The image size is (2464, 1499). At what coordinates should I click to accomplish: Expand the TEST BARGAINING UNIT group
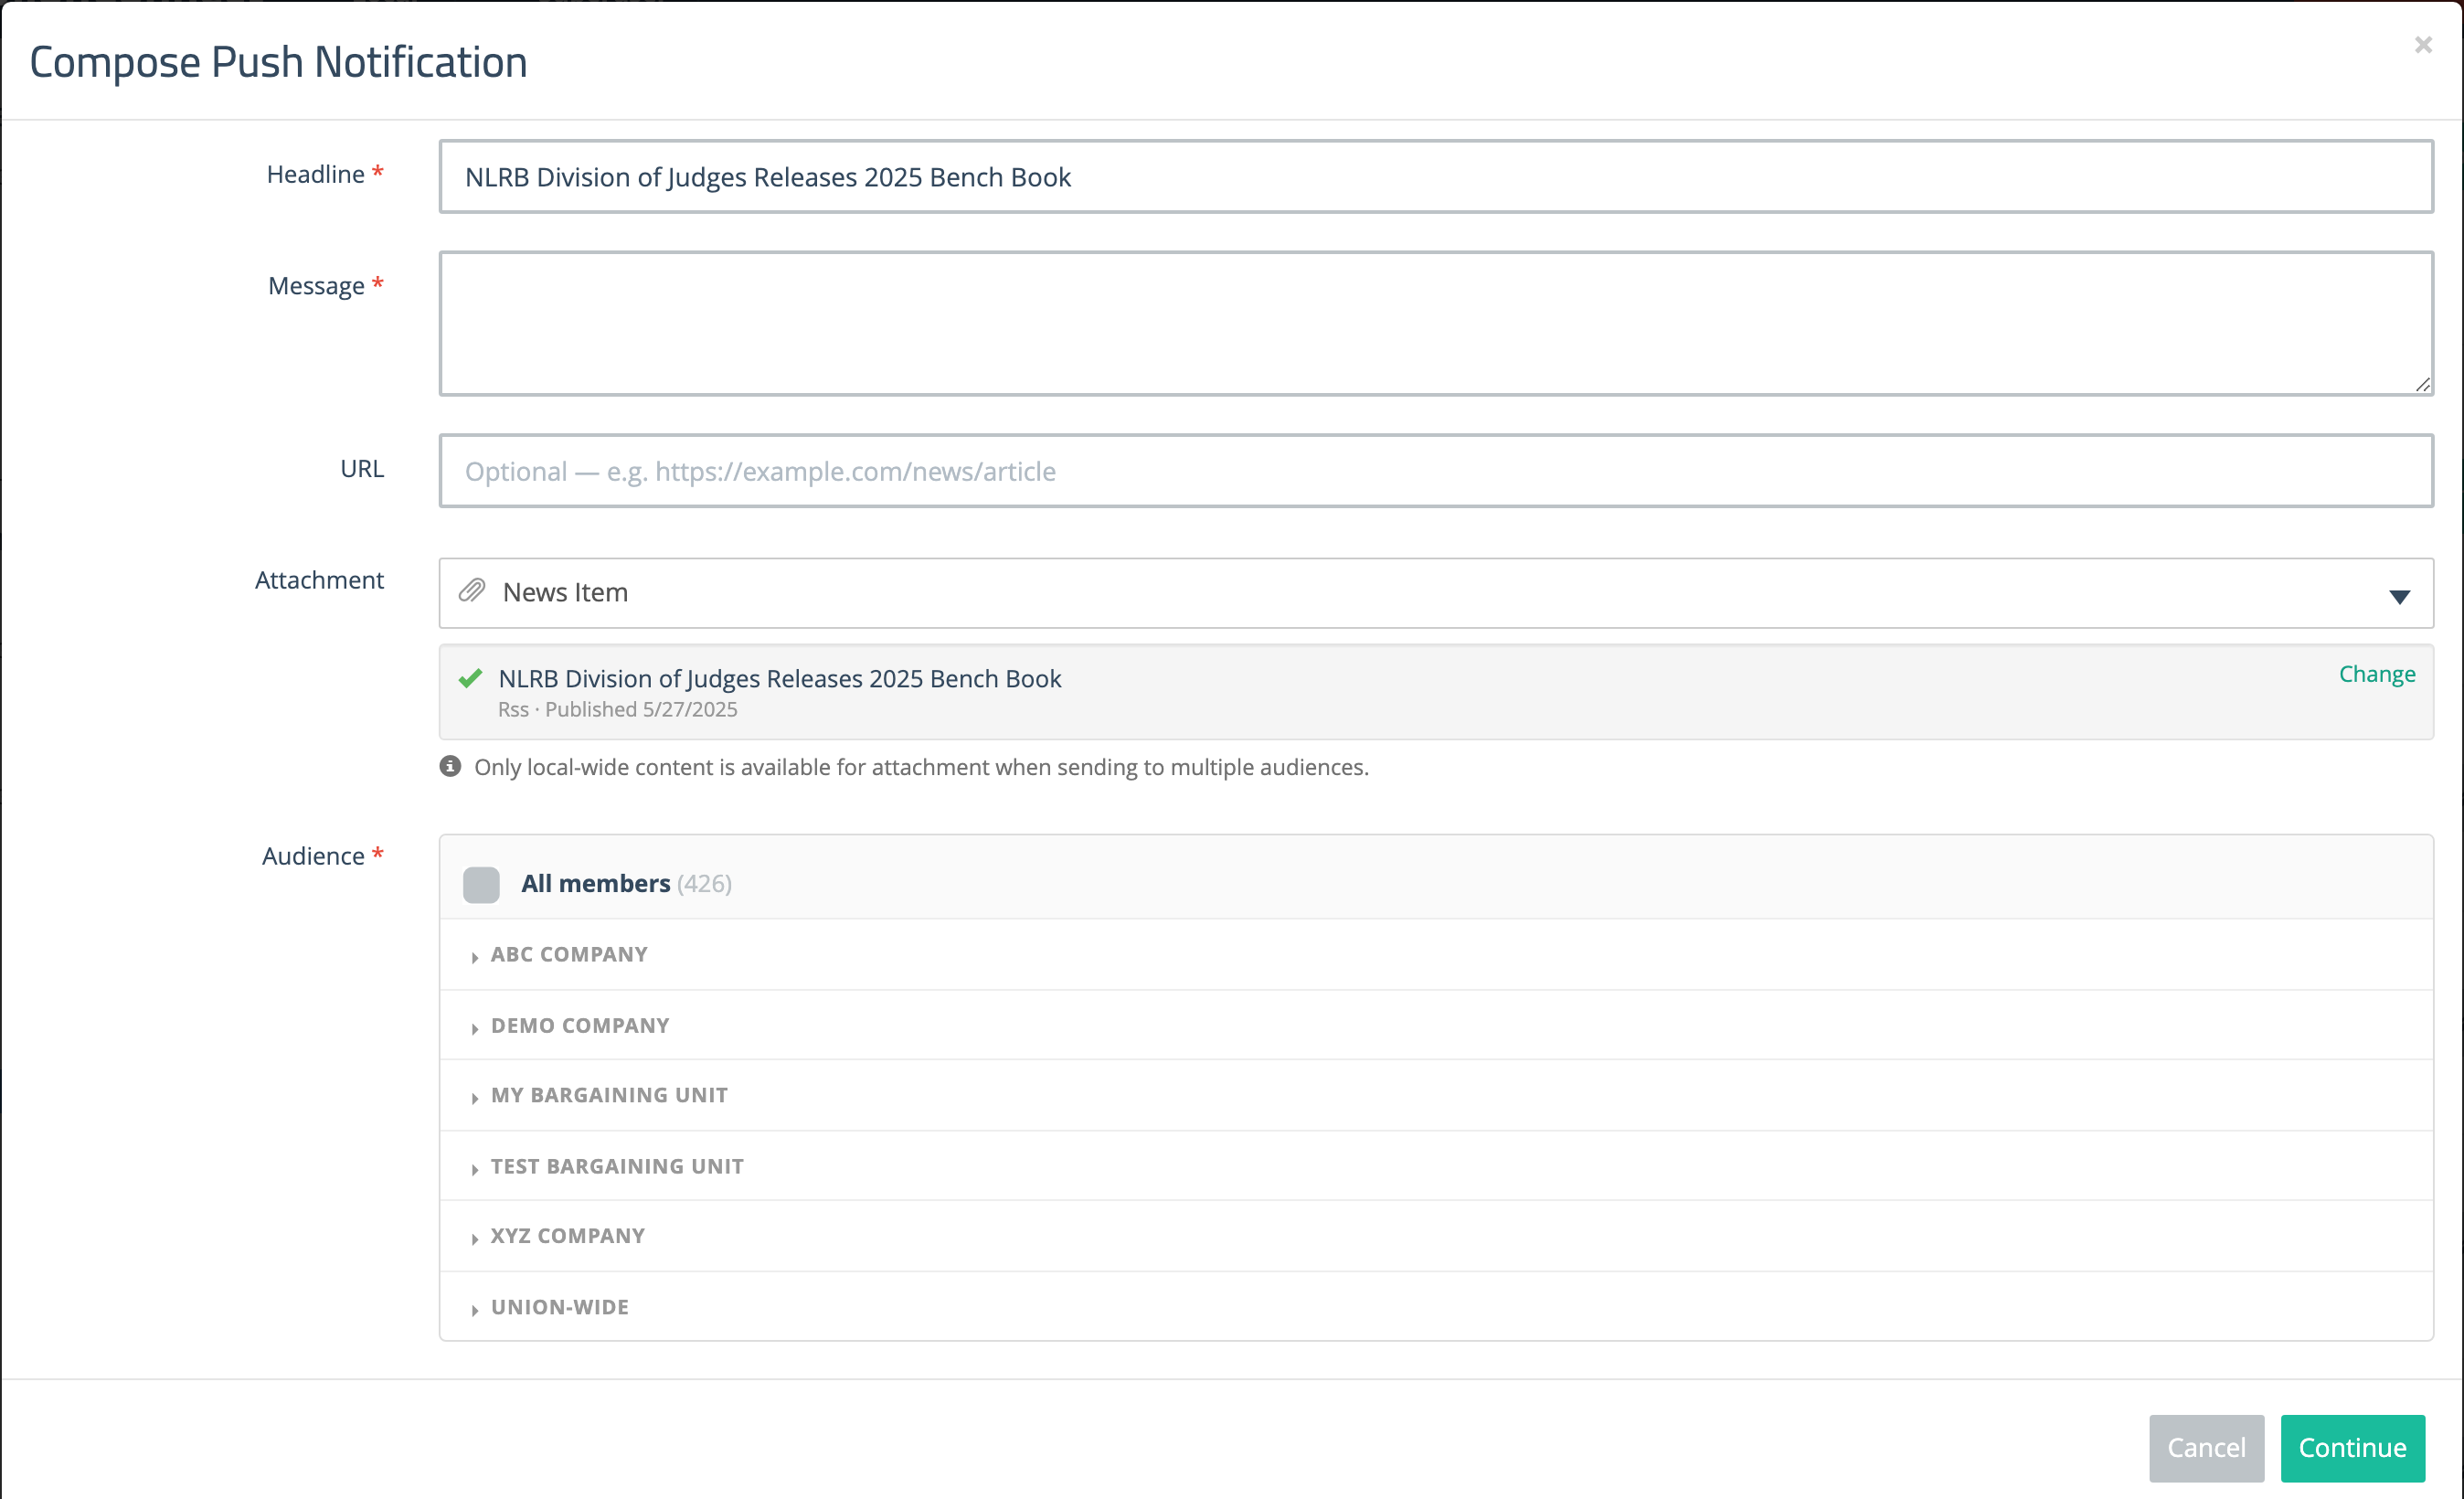(x=1436, y=1167)
